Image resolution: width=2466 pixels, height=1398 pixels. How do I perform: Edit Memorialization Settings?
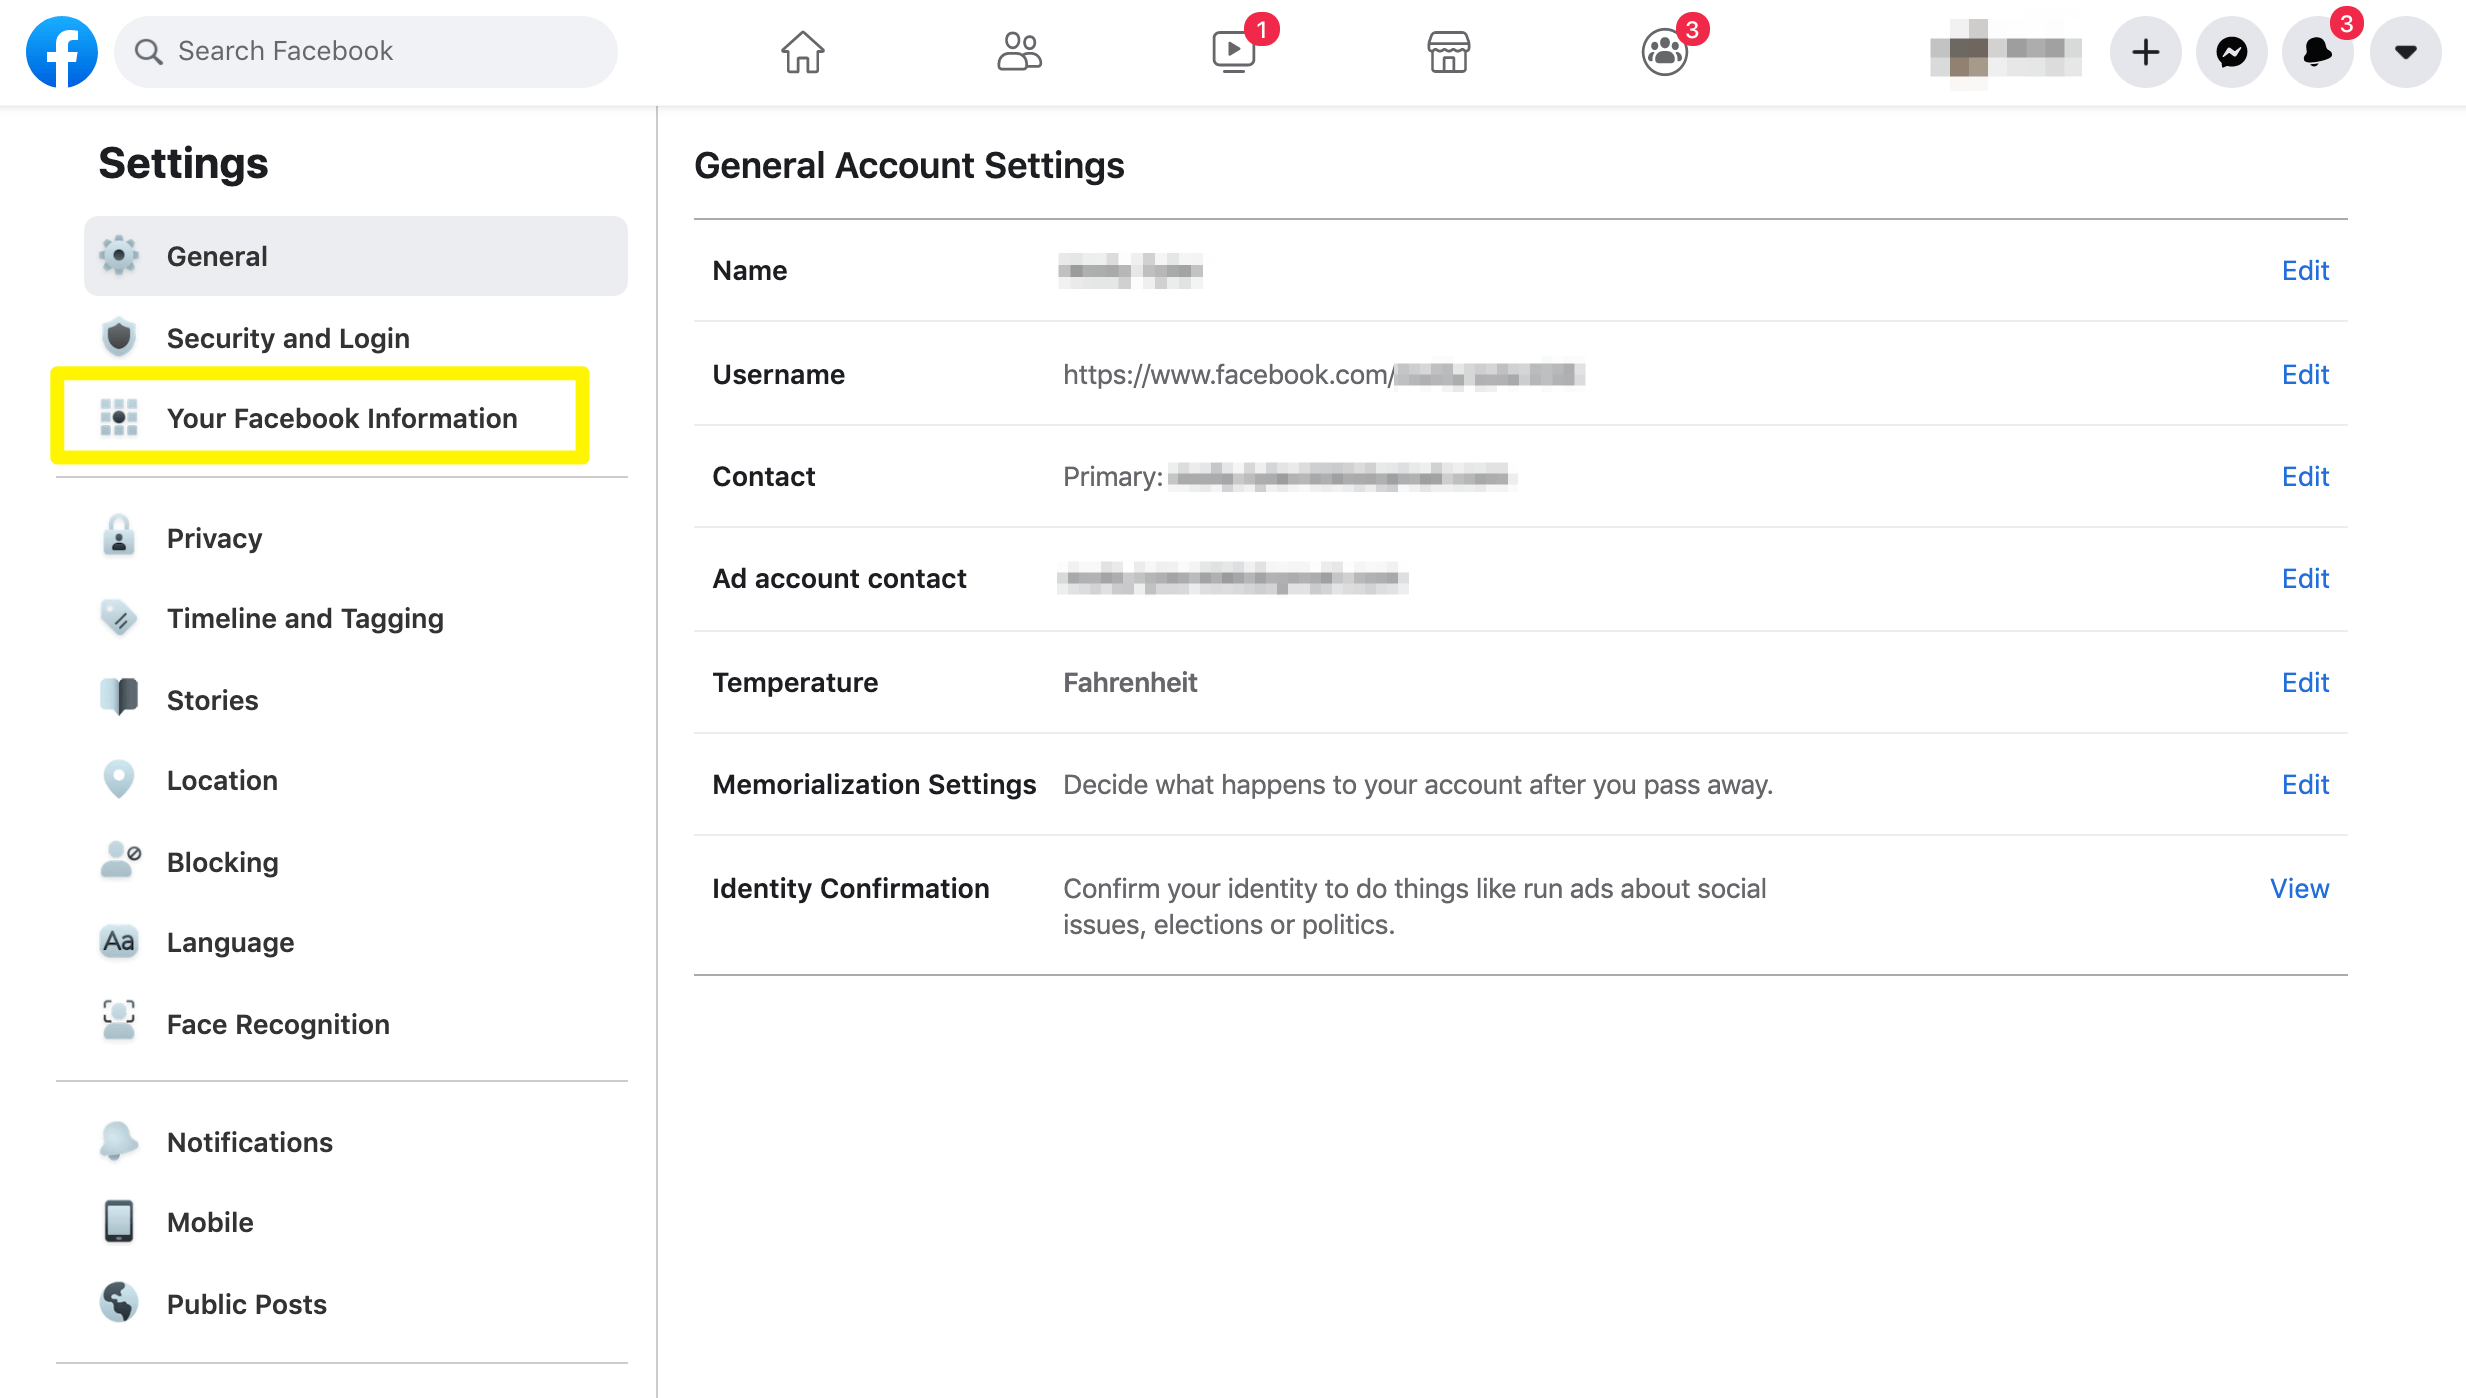tap(2304, 784)
